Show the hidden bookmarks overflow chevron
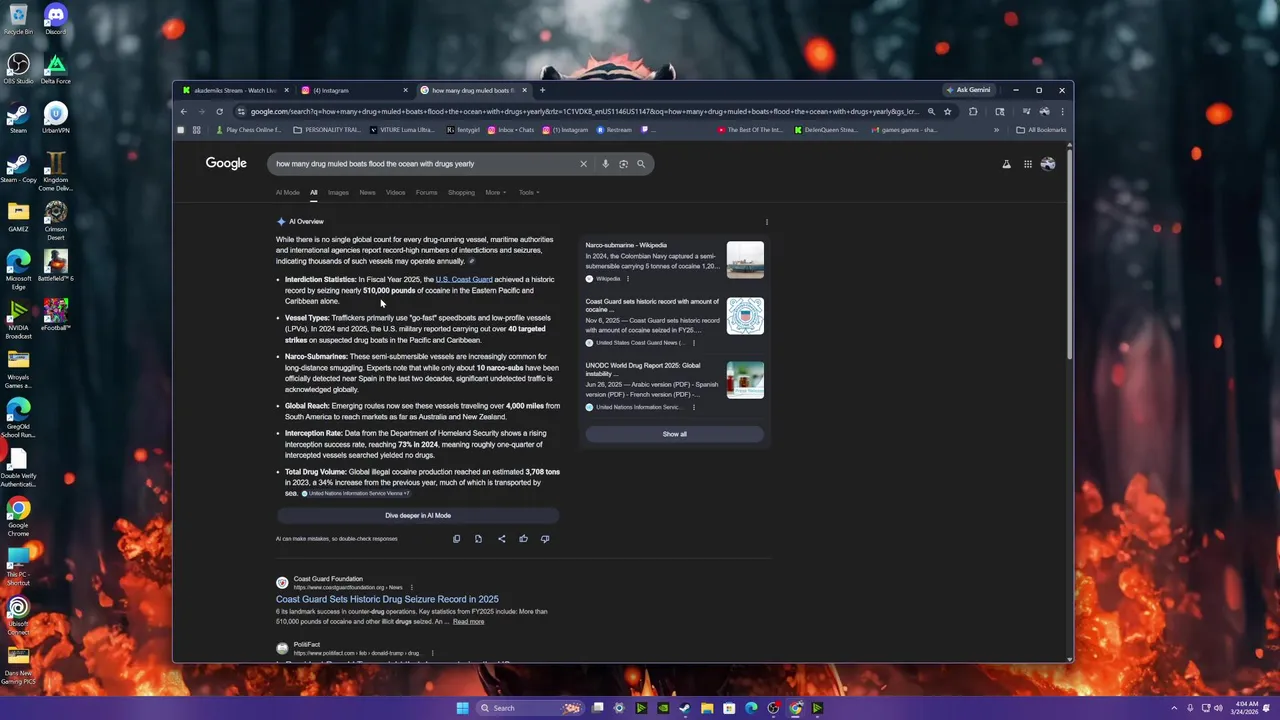The image size is (1280, 720). tap(996, 130)
